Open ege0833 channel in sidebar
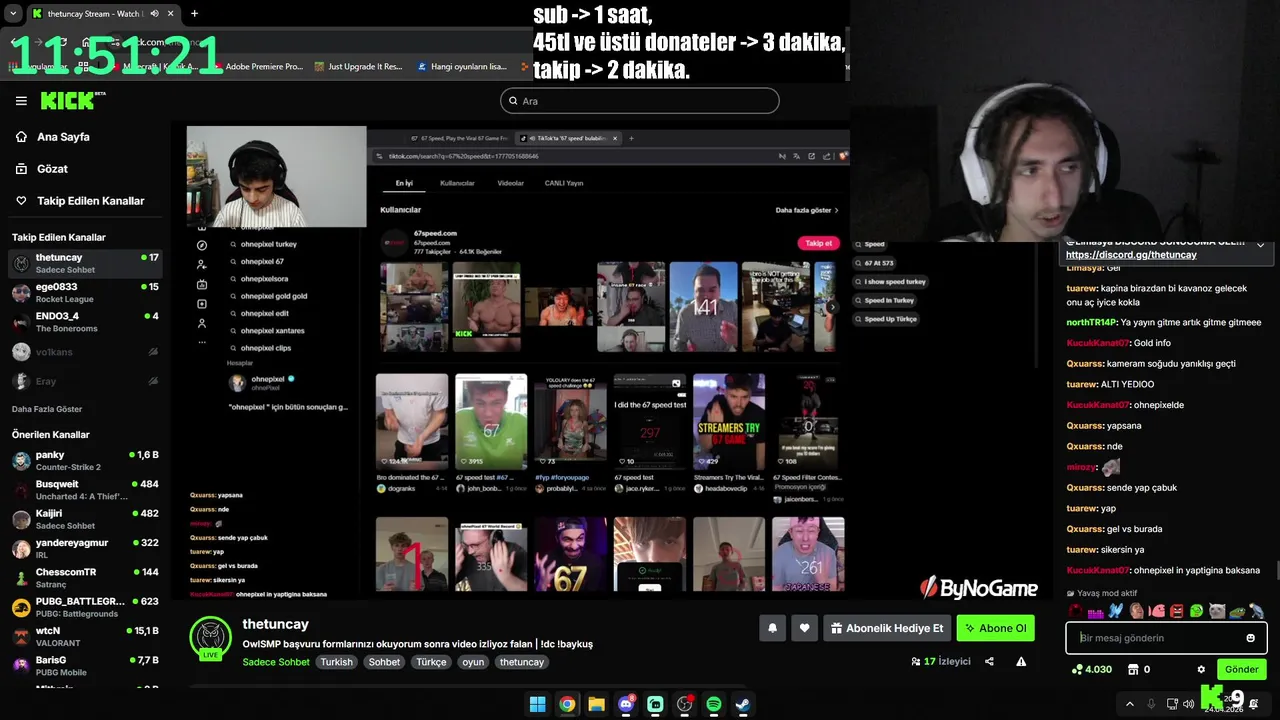The height and width of the screenshot is (720, 1280). point(85,292)
